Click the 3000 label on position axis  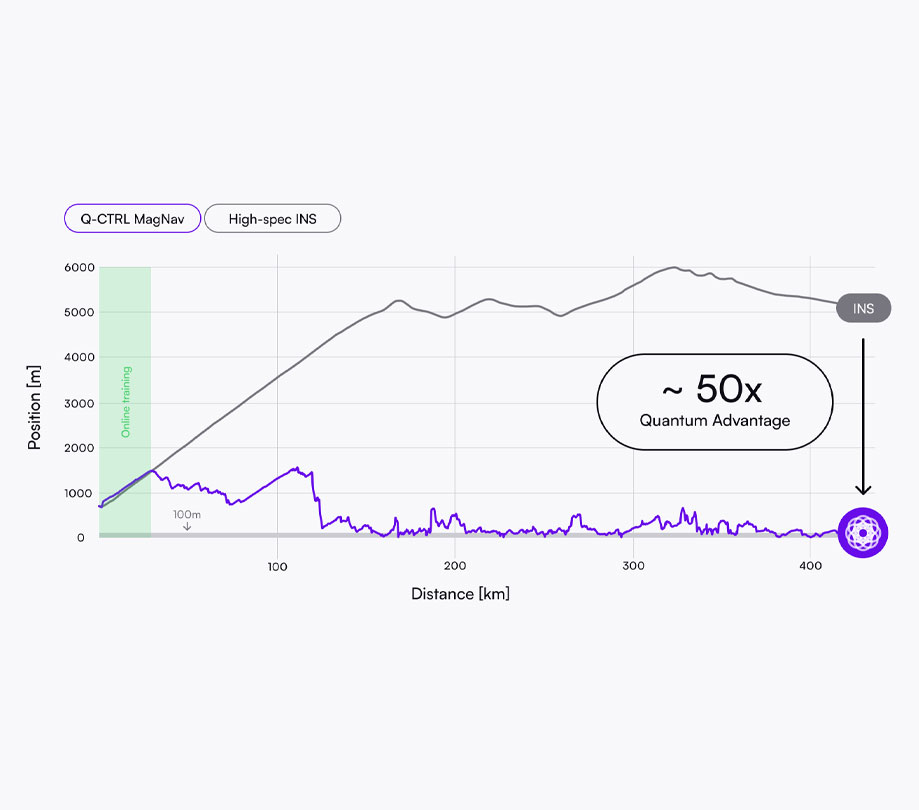pyautogui.click(x=79, y=403)
